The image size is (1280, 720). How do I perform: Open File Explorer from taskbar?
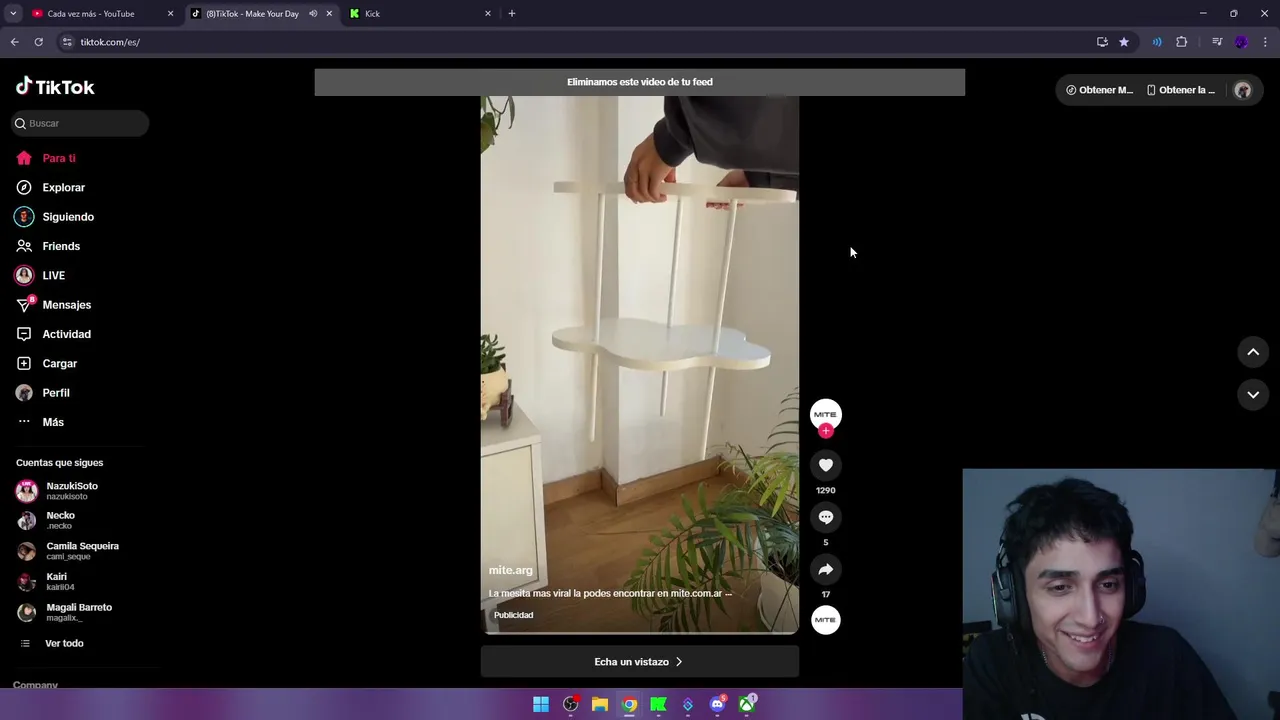tap(600, 704)
